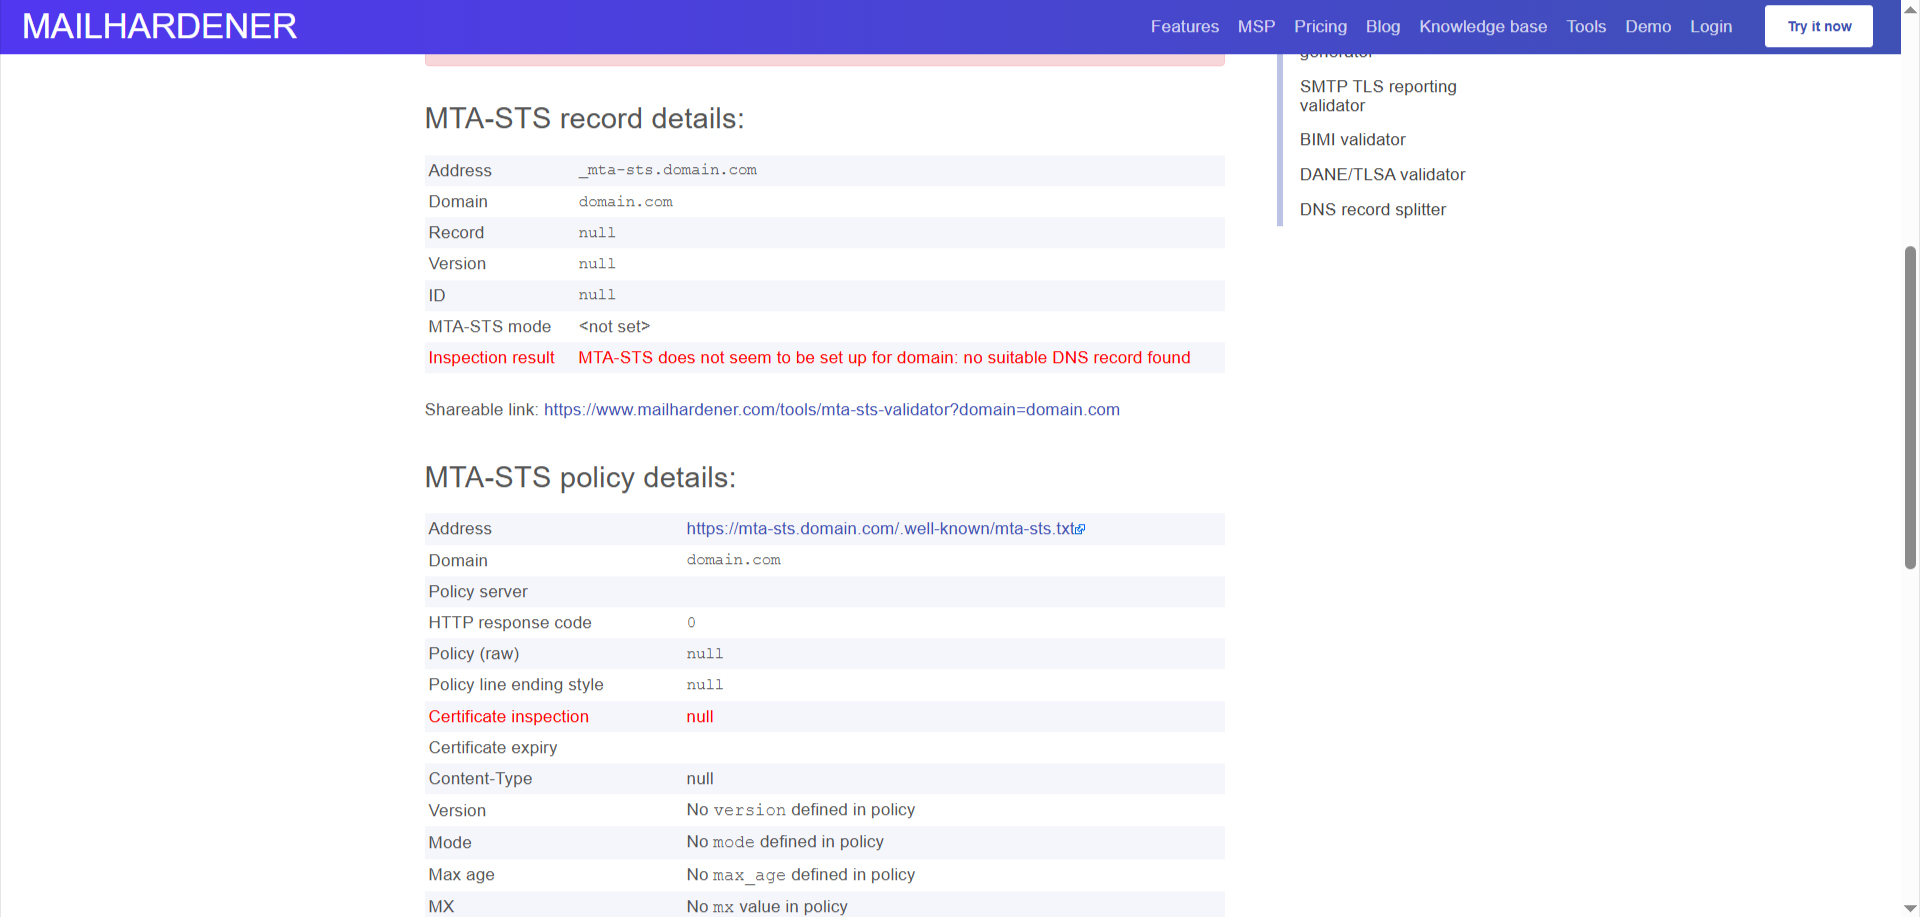The image size is (1920, 917).
Task: Select the HTTP response code value 0
Action: click(x=691, y=623)
